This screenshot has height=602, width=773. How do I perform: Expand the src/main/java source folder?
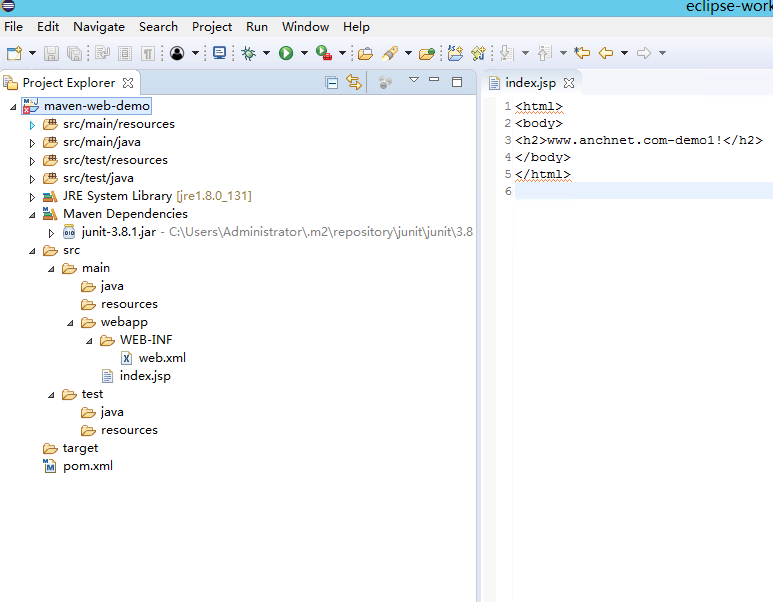point(32,143)
